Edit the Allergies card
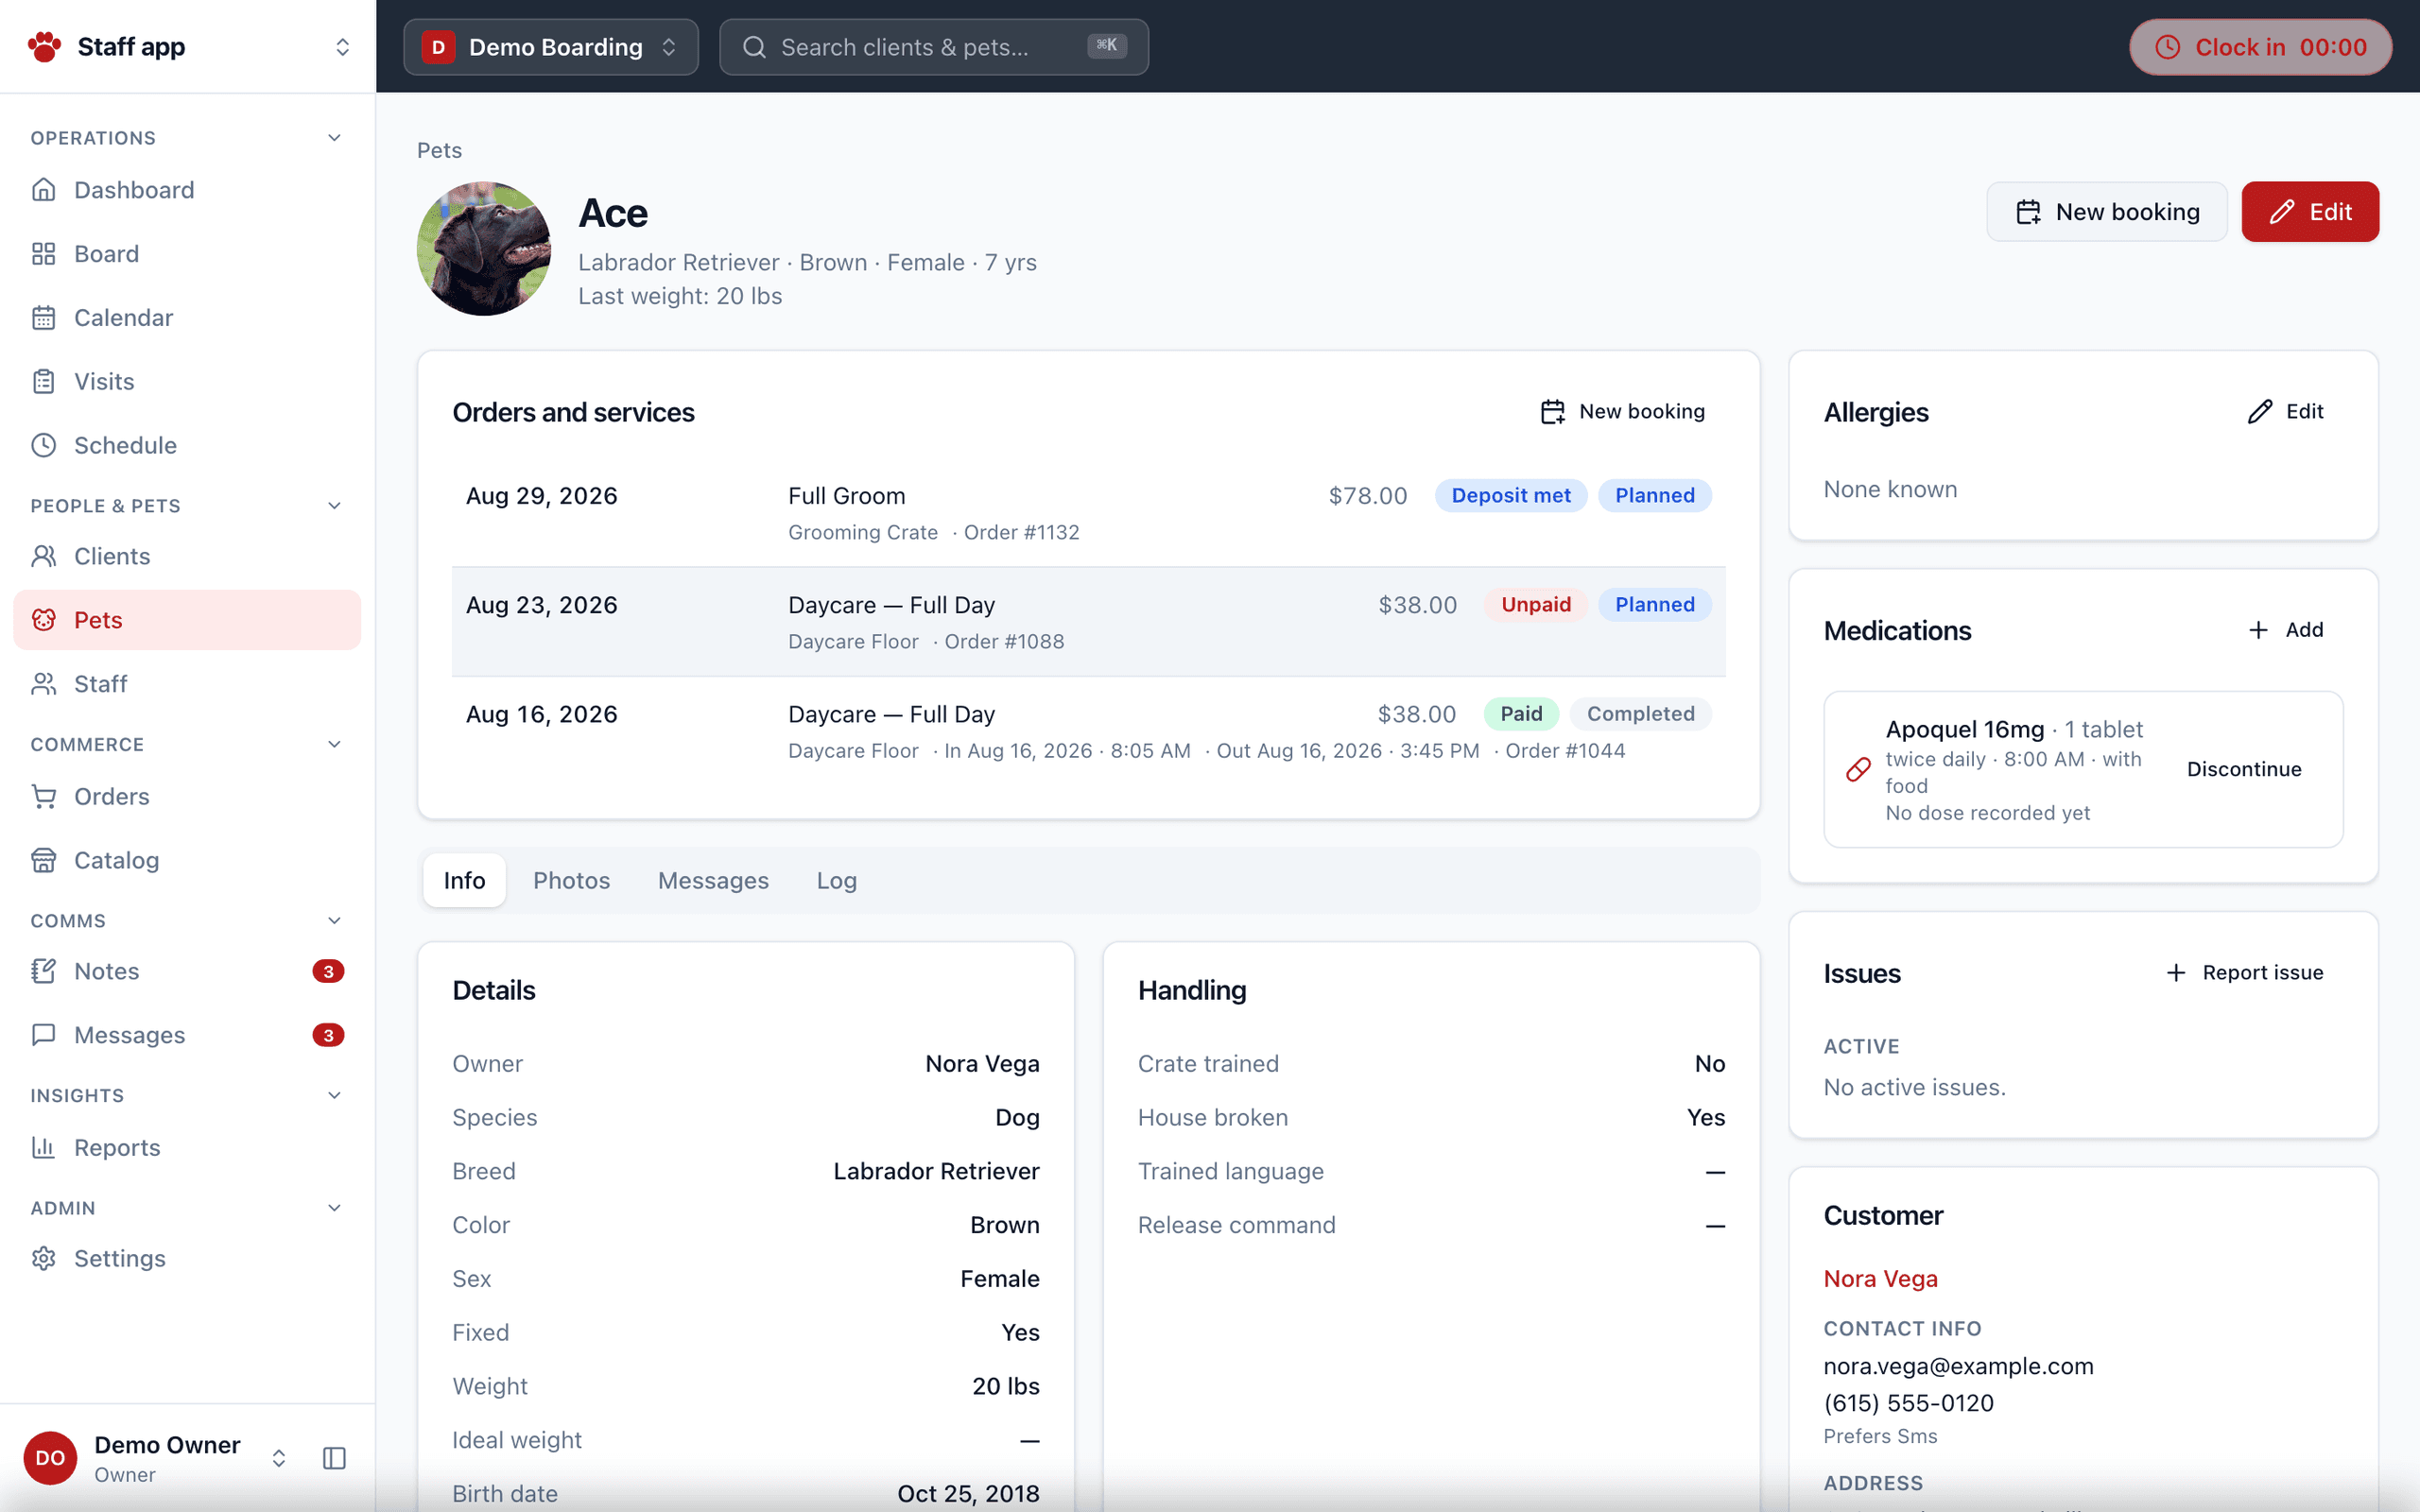 (2286, 412)
